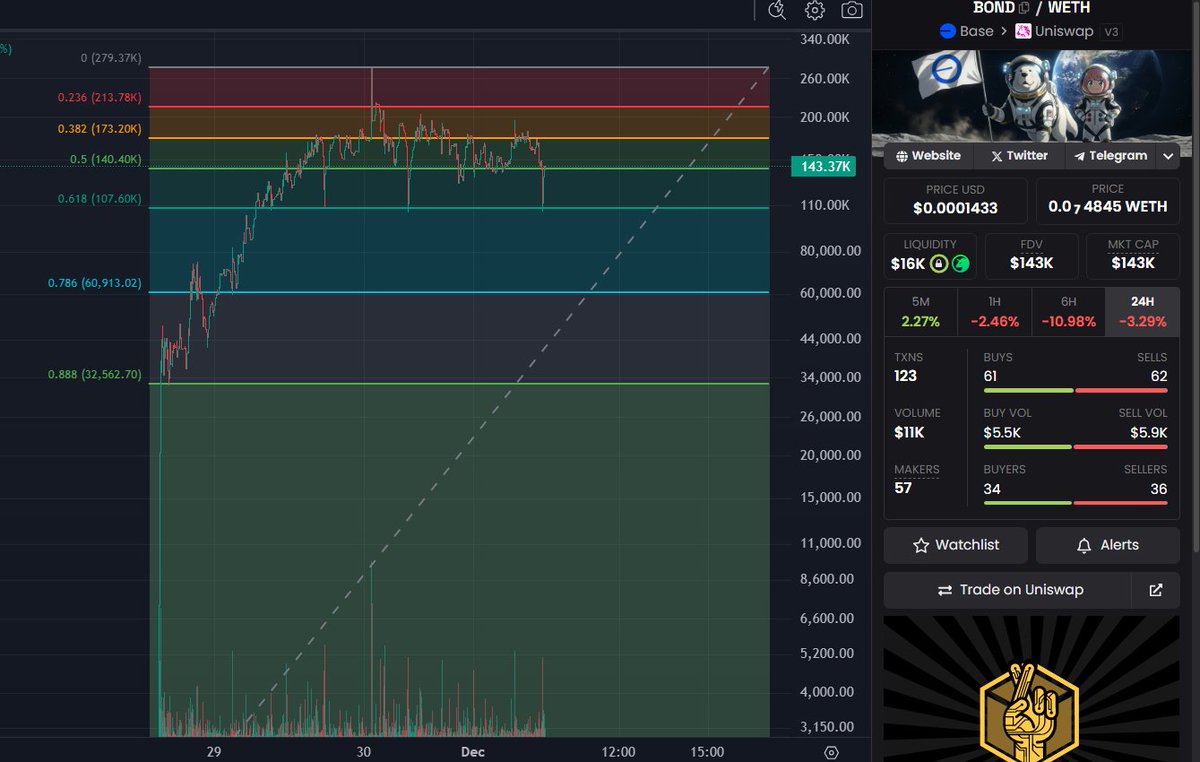Select the Fib level 0 (279.37K) label
Screen dimensions: 1200x762
(111, 58)
